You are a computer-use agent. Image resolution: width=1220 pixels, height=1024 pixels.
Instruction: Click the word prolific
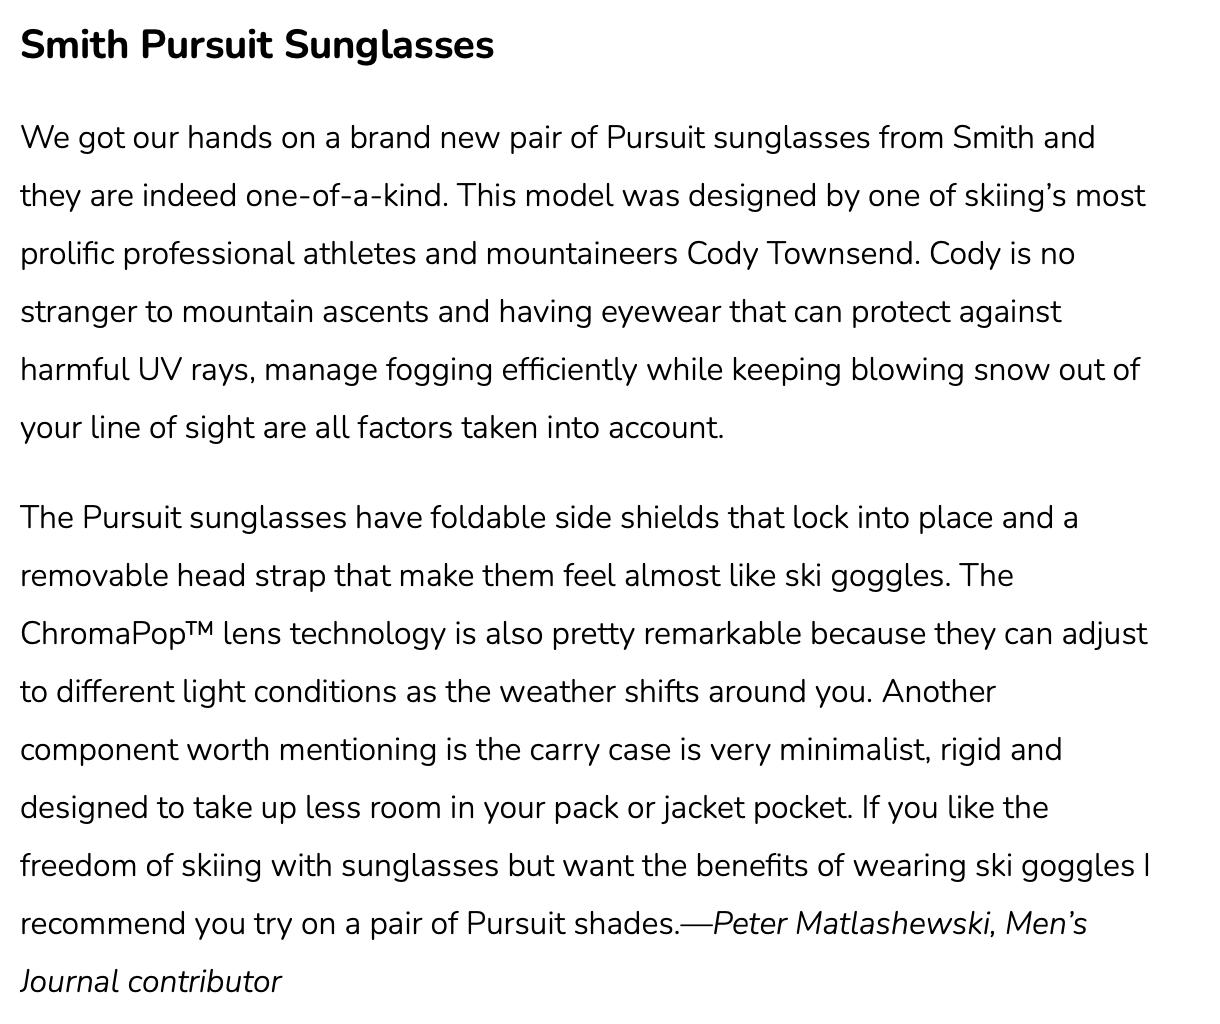coord(67,255)
